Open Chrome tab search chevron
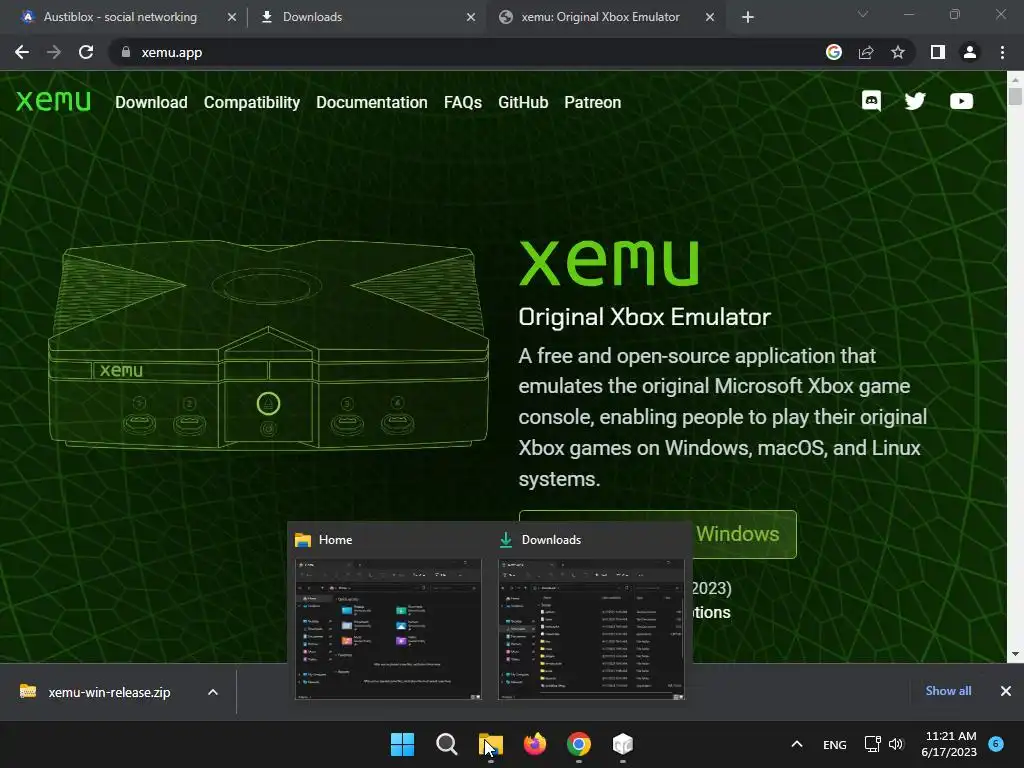 863,14
